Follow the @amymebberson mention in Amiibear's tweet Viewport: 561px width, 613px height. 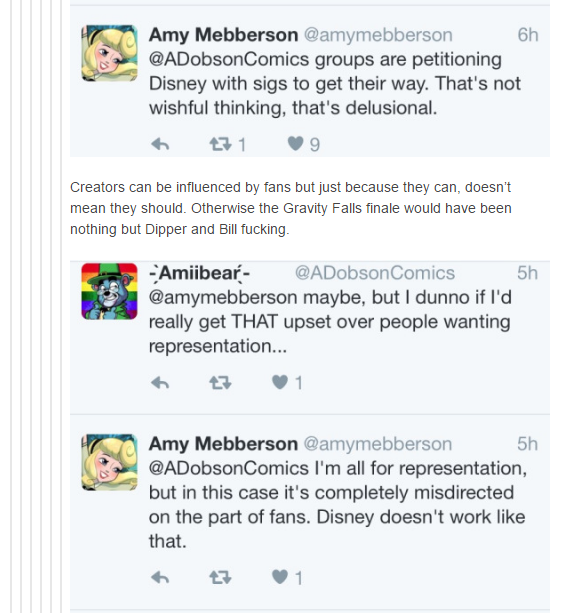(x=223, y=298)
